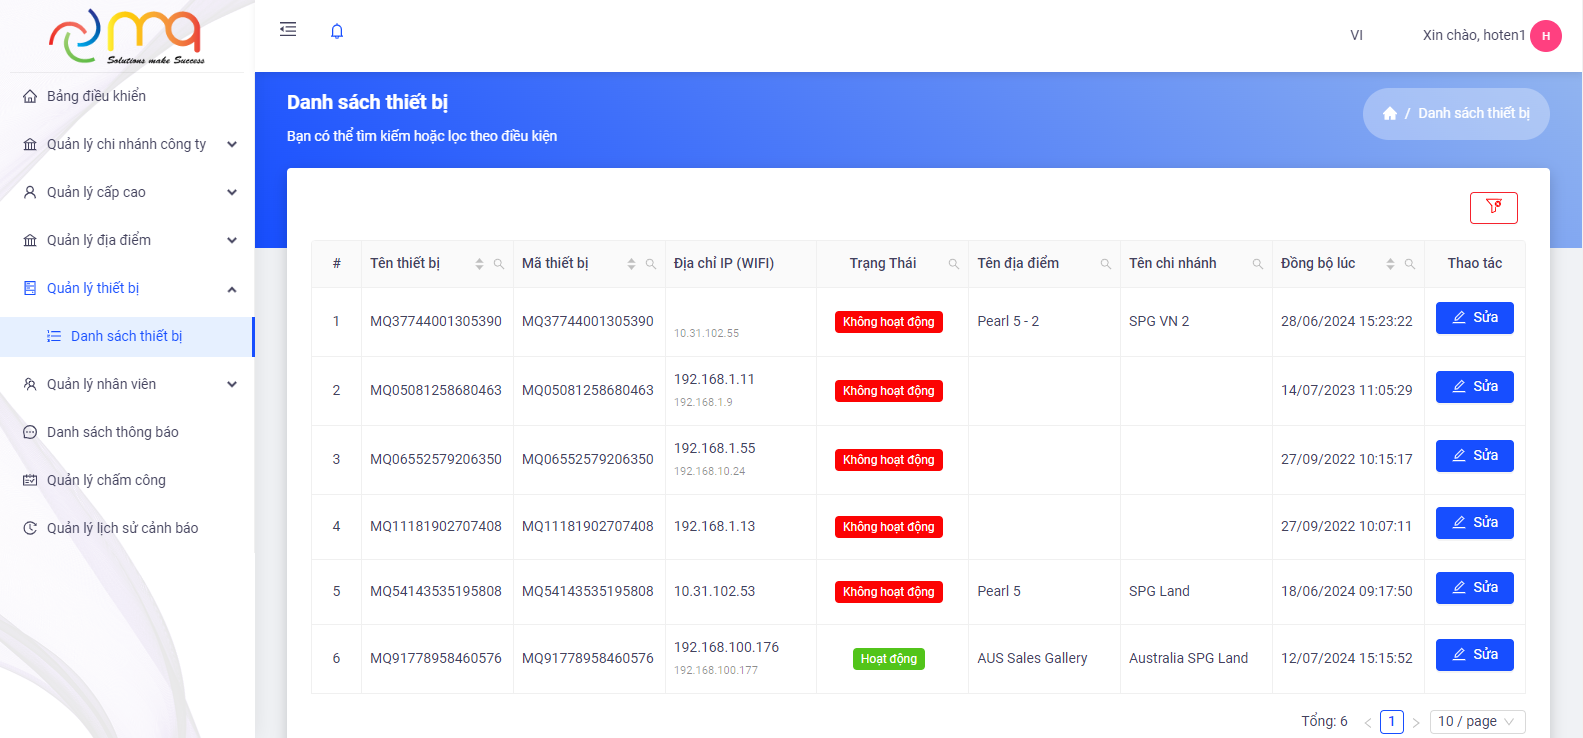Open Danh sách thông báo menu item
The height and width of the screenshot is (738, 1583).
click(112, 432)
